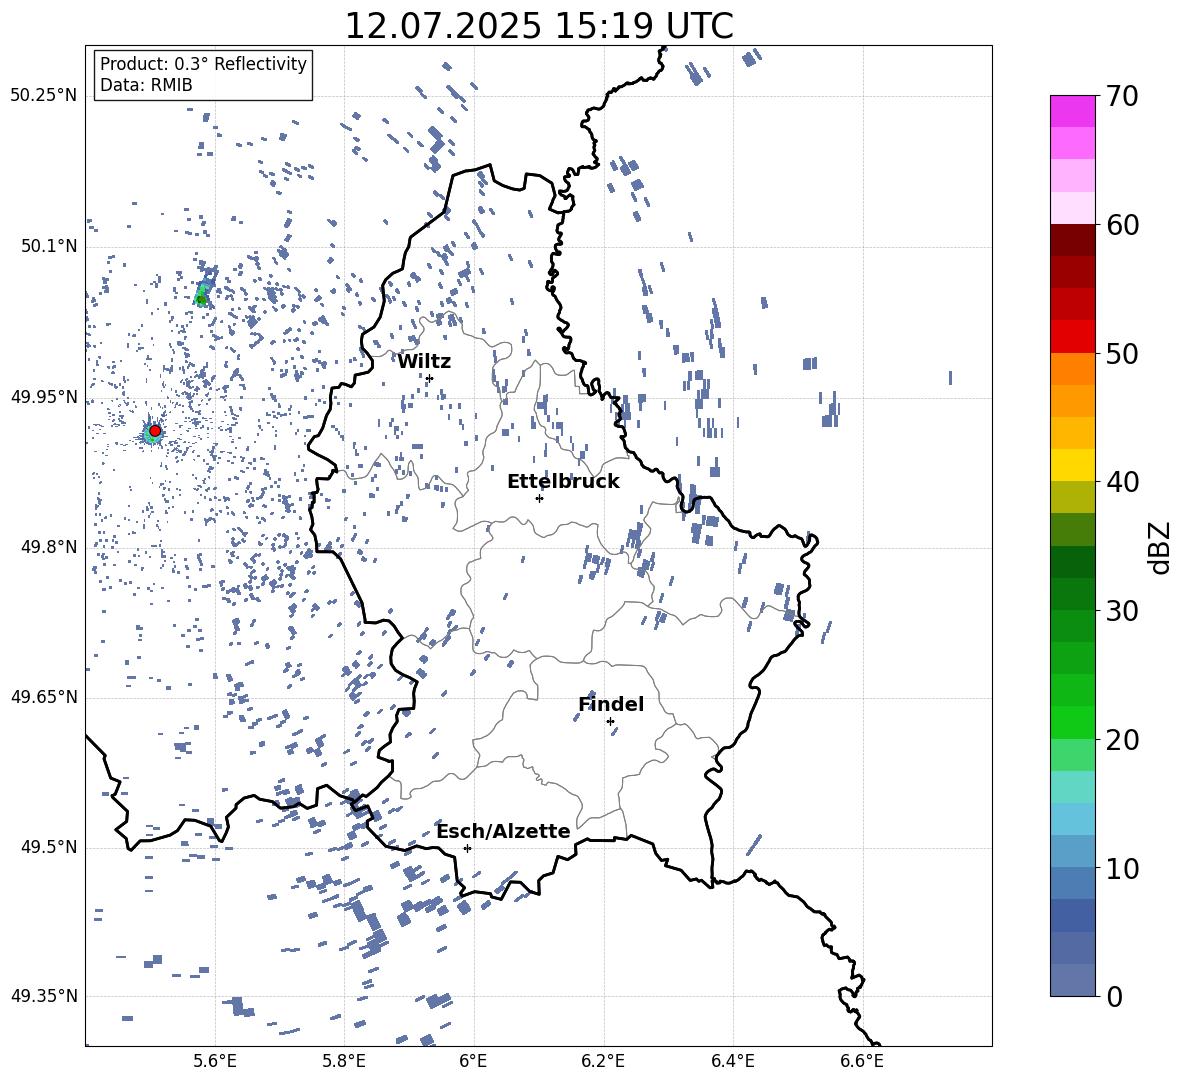Click the 5.6°E longitude label
The image size is (1184, 1081).
215,1061
